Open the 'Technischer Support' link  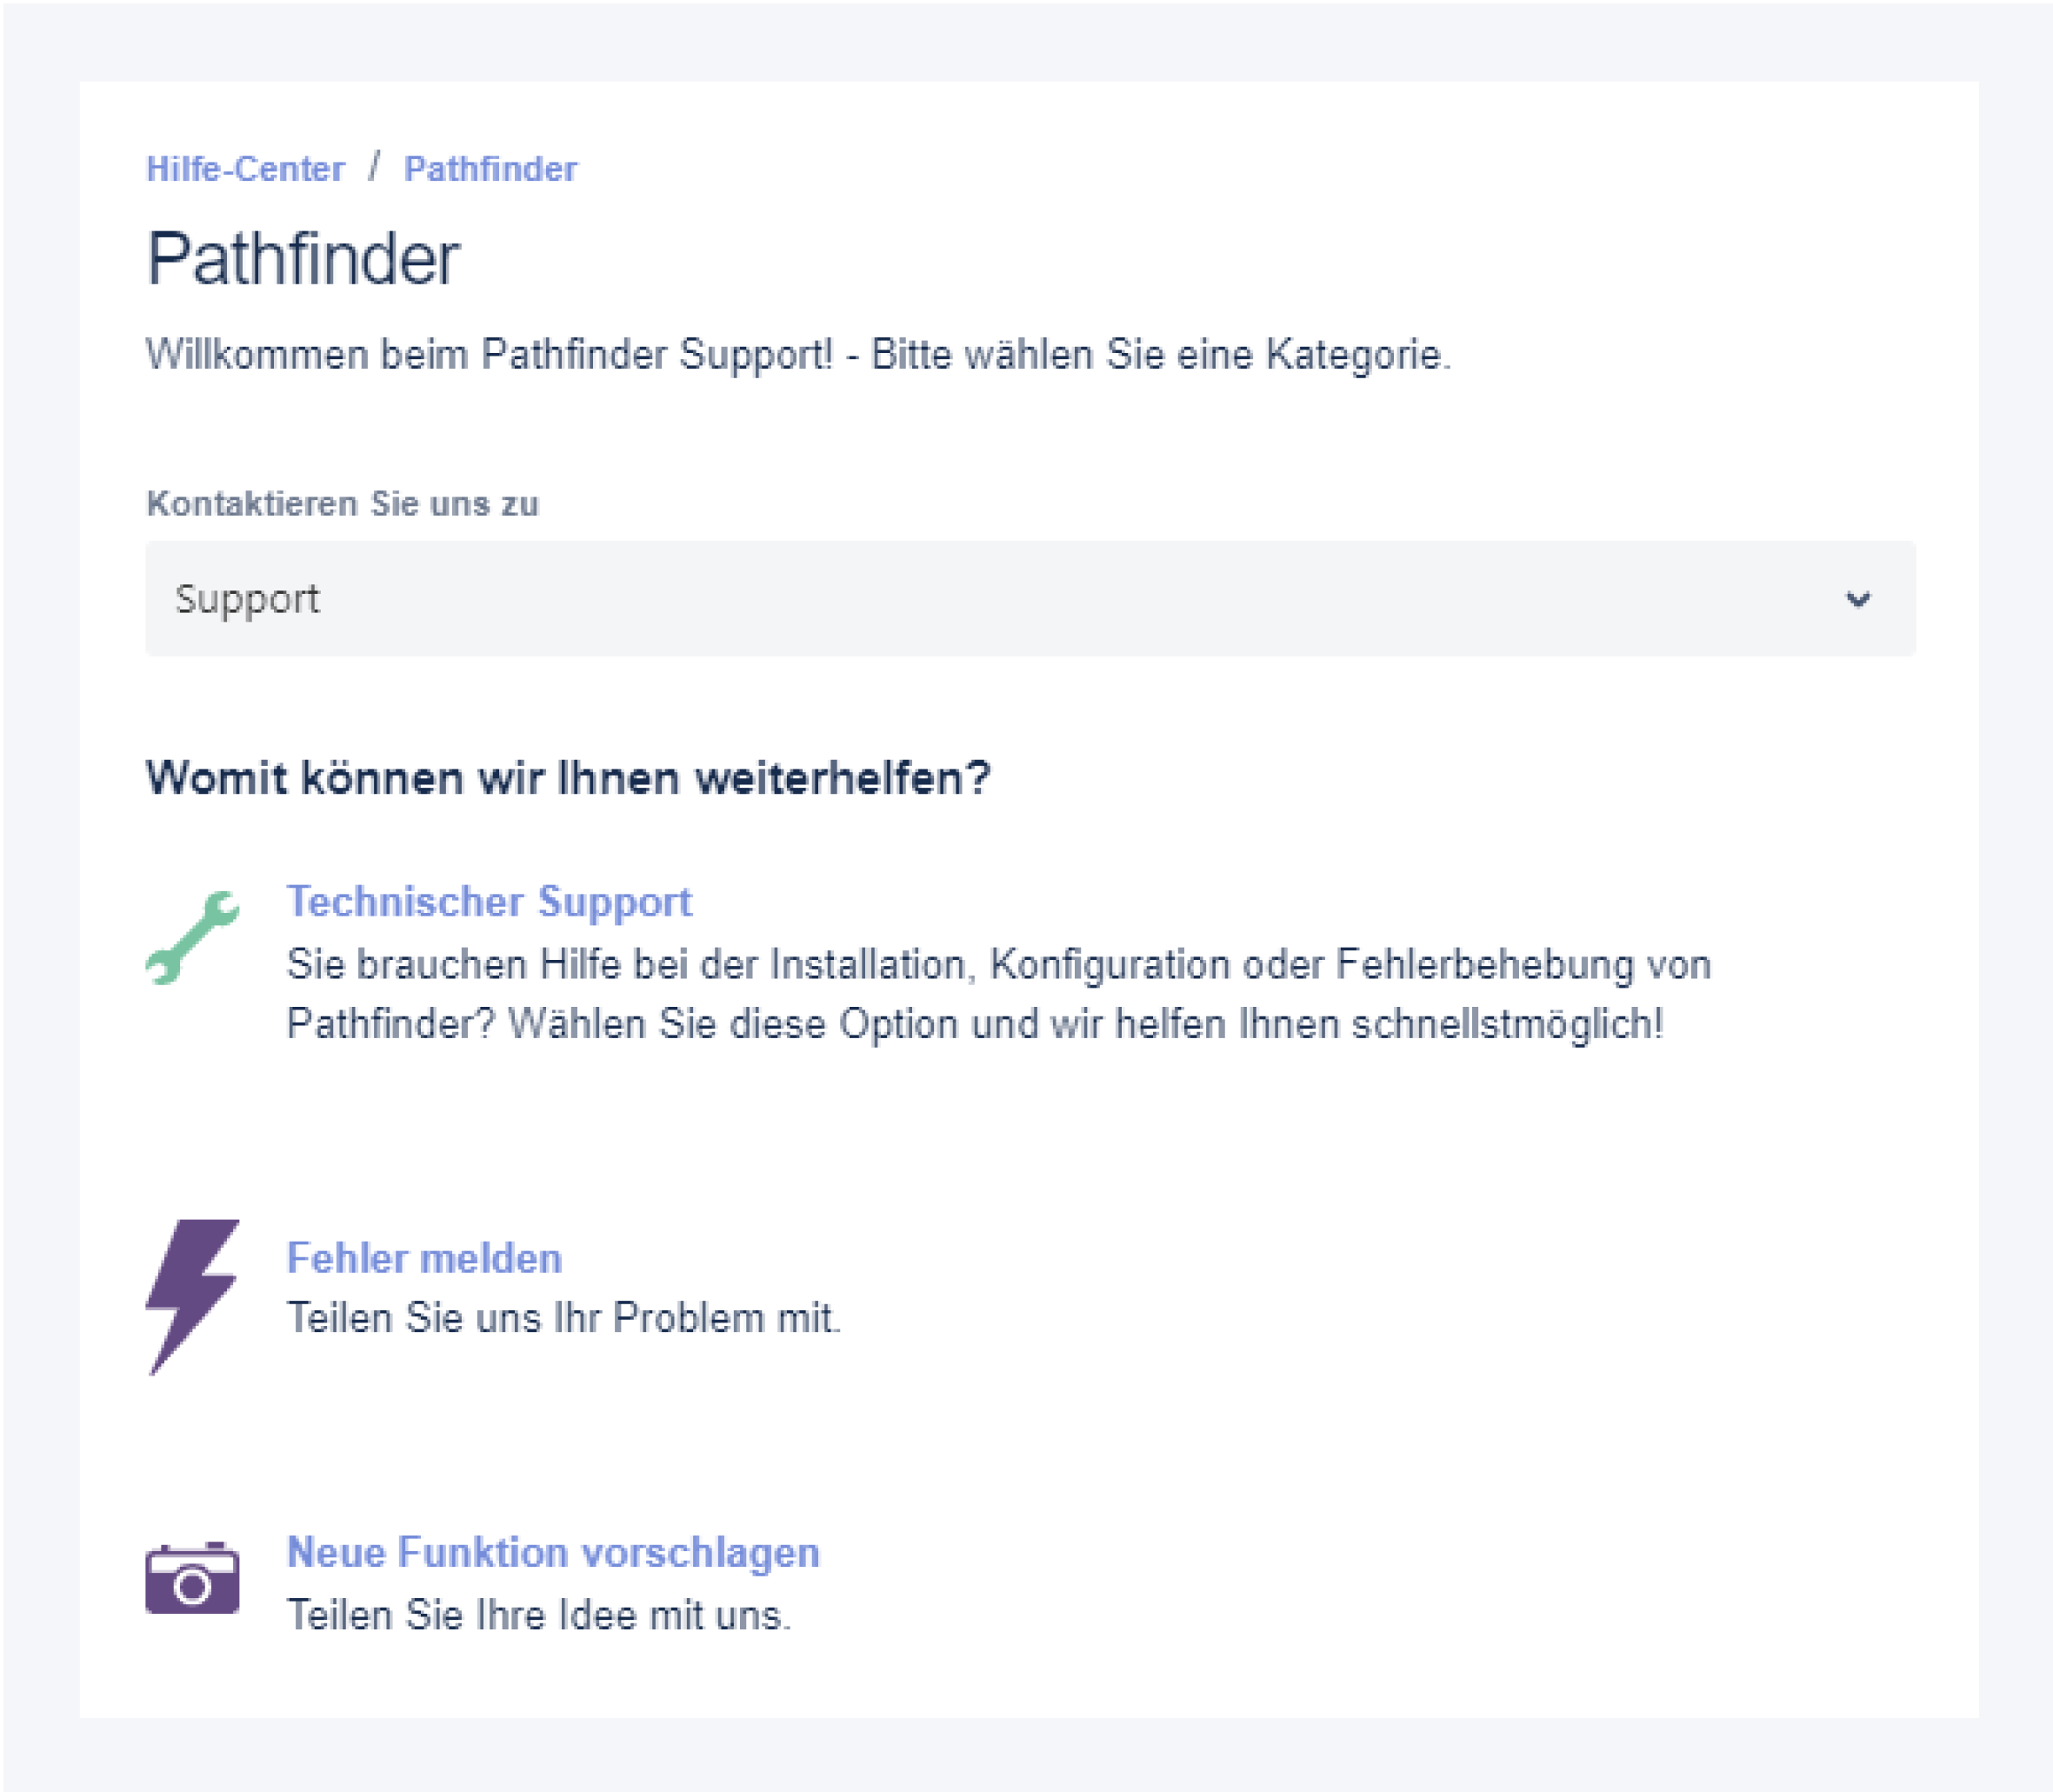click(x=489, y=902)
